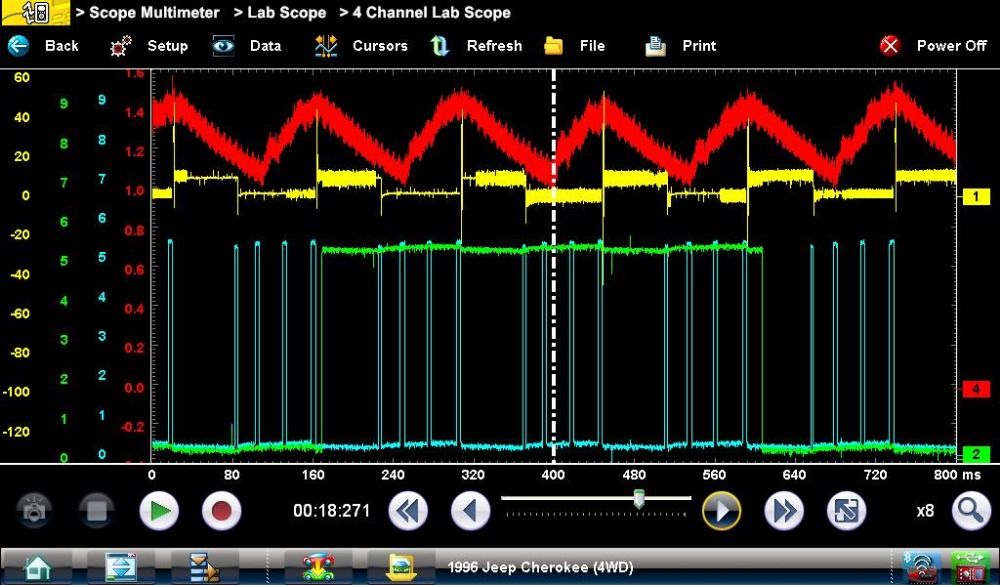
Task: Click the Home icon in bottom bar
Action: (37, 567)
